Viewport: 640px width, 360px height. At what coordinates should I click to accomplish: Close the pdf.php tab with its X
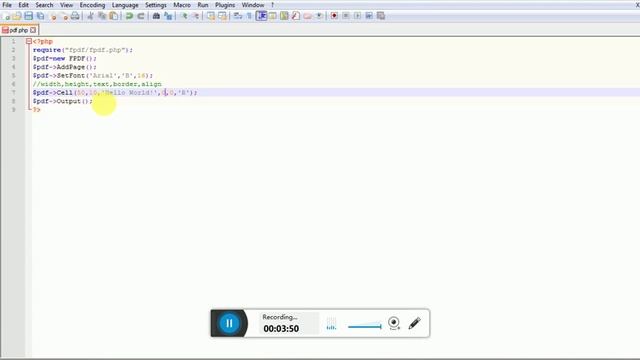tap(33, 30)
